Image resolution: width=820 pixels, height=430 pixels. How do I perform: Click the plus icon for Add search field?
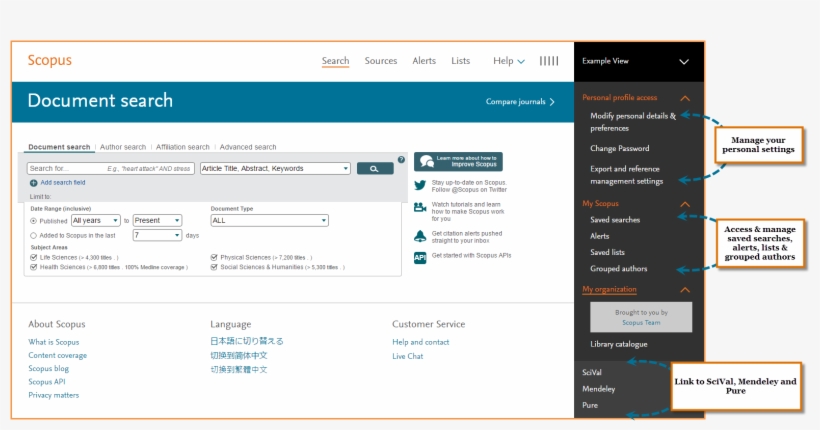(33, 183)
